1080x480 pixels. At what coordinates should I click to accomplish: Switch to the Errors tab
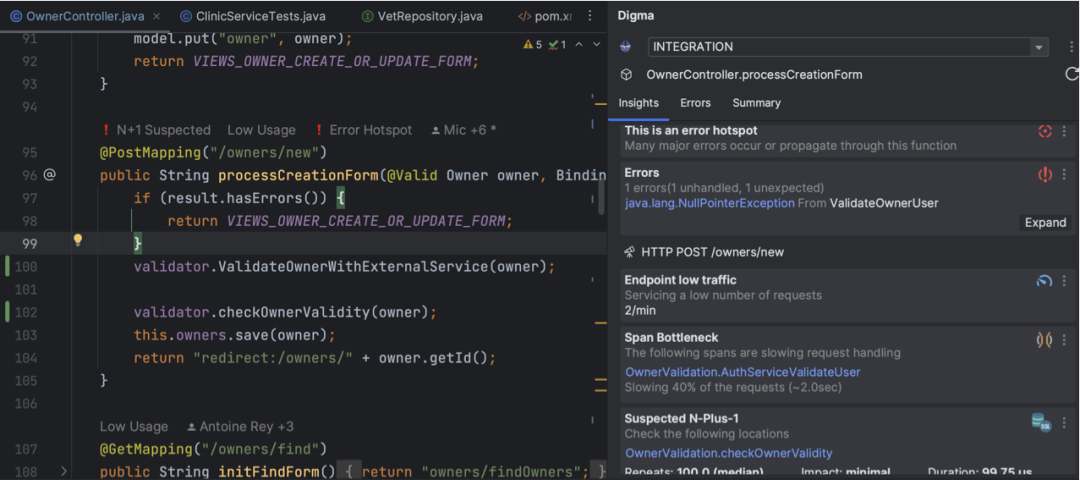(695, 103)
